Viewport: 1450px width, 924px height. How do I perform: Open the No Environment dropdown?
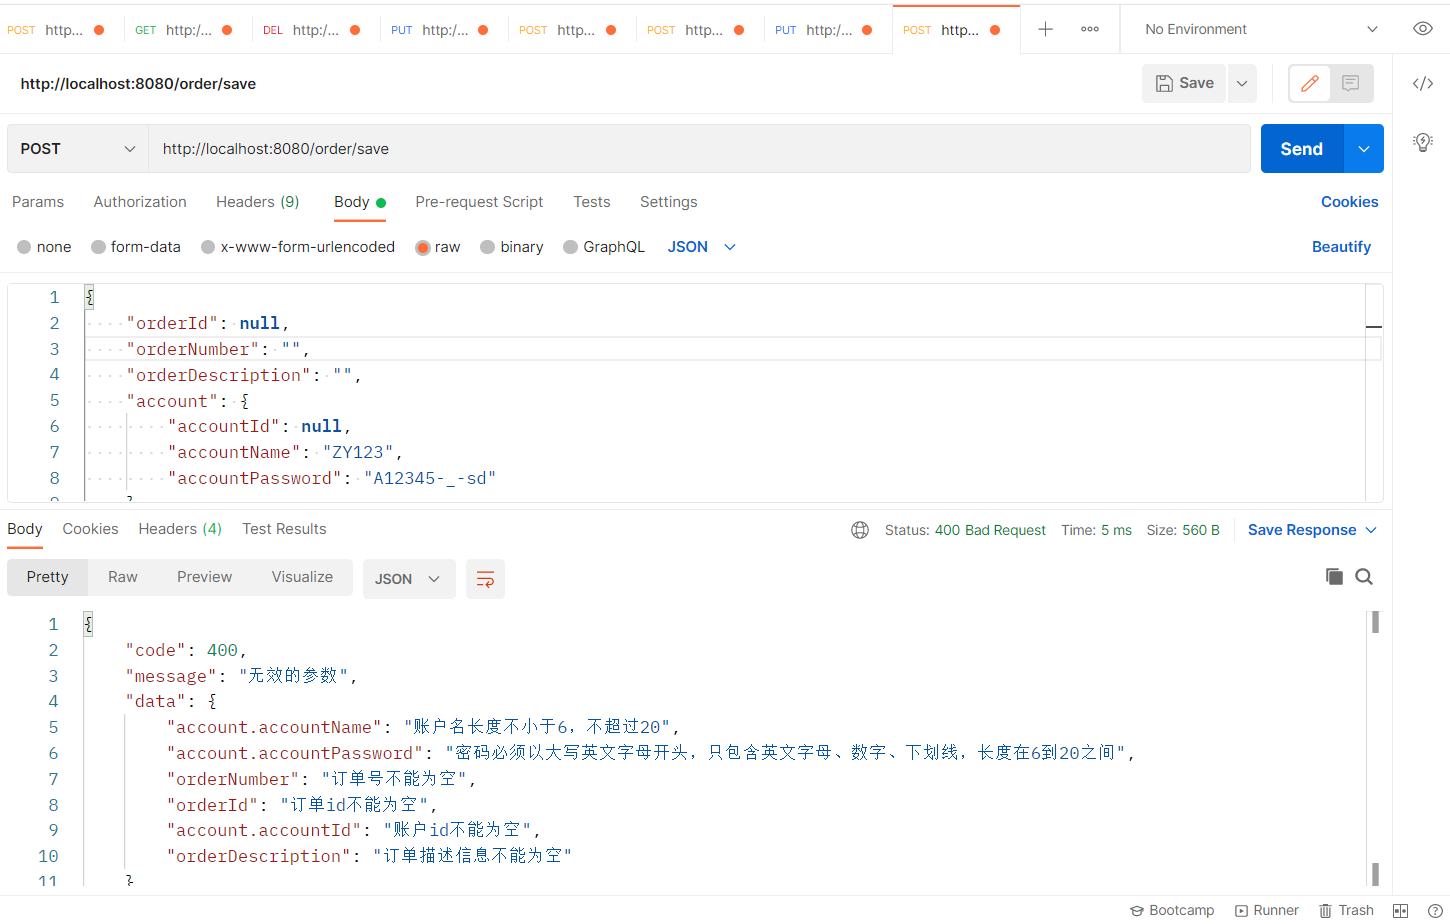[x=1261, y=29]
